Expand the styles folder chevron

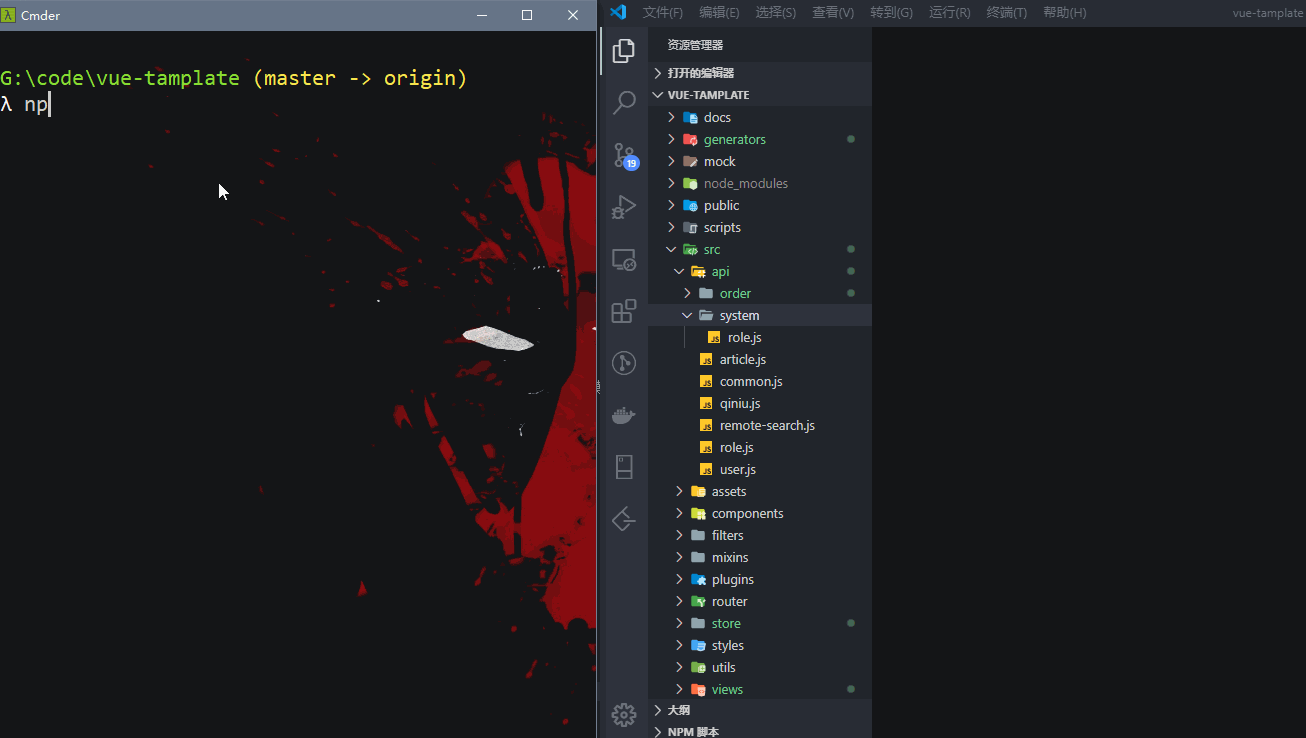pyautogui.click(x=680, y=646)
